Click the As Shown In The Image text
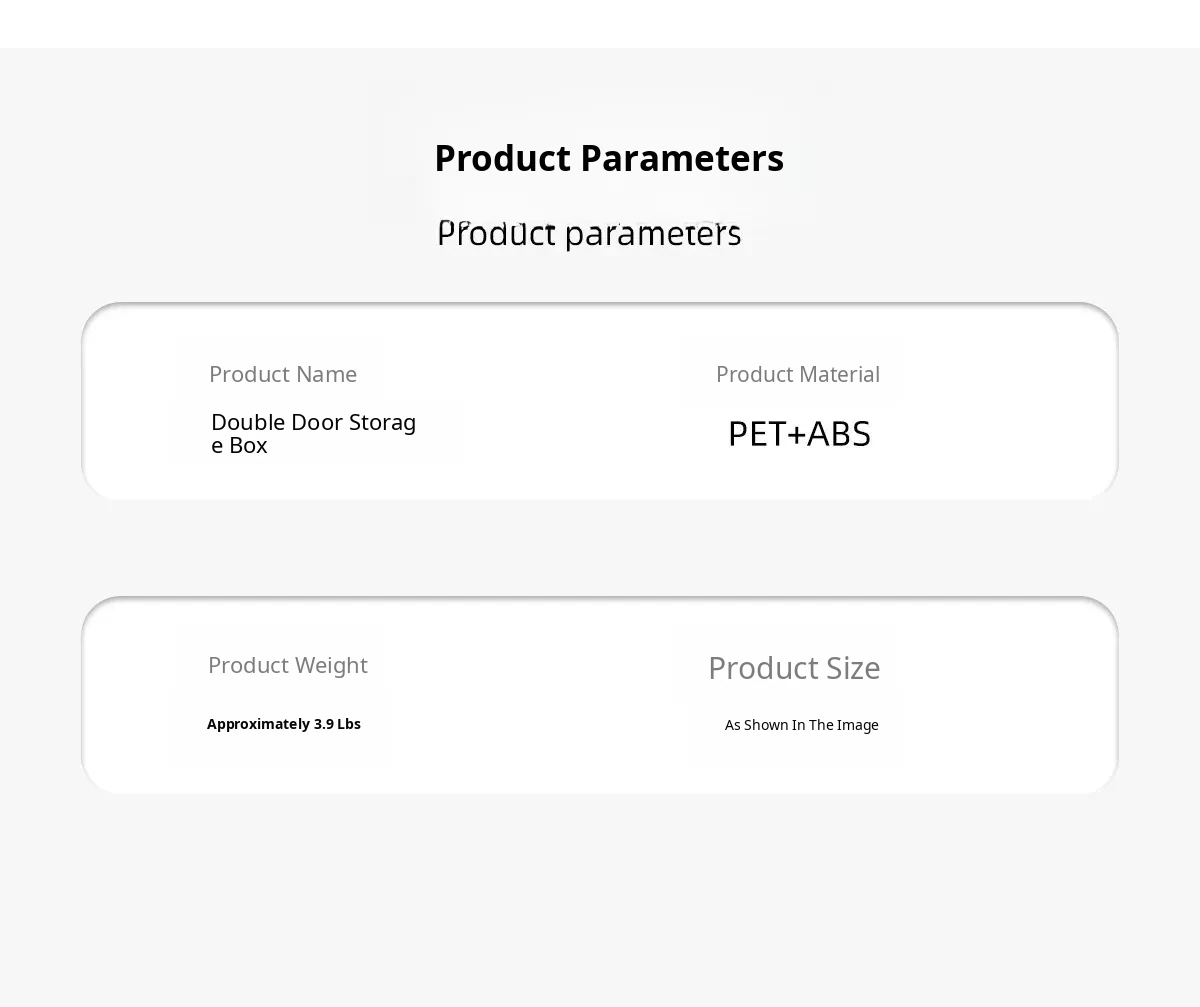1200x1007 pixels. tap(802, 725)
